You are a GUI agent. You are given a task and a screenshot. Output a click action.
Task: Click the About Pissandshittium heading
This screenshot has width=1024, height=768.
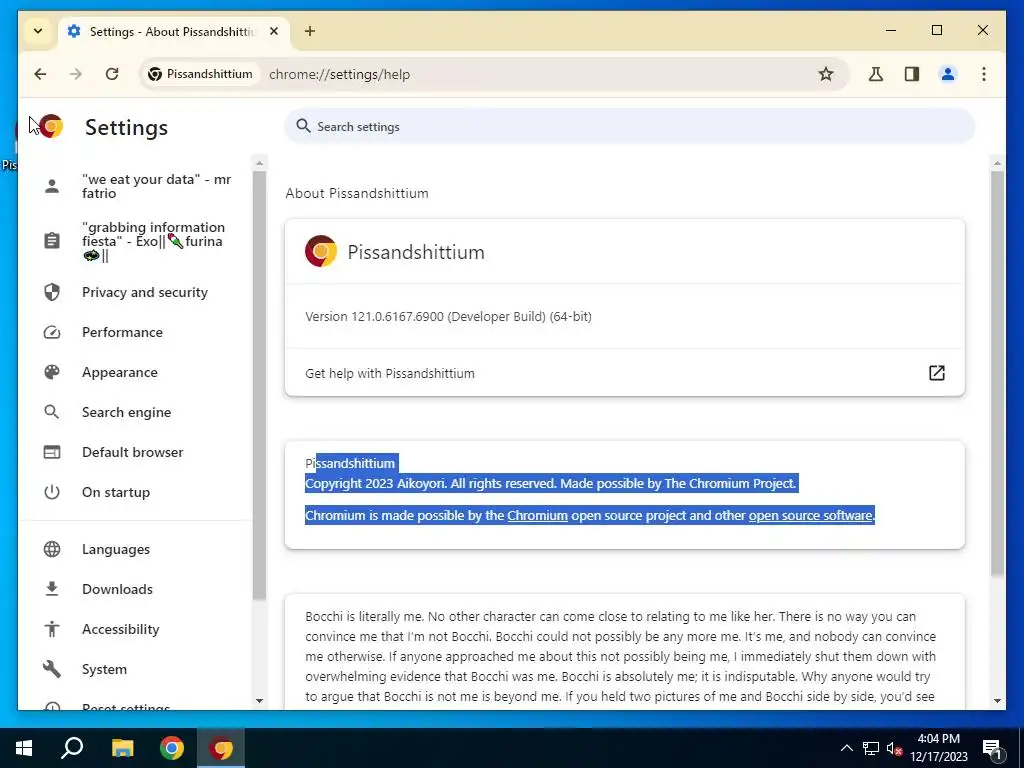pyautogui.click(x=357, y=193)
